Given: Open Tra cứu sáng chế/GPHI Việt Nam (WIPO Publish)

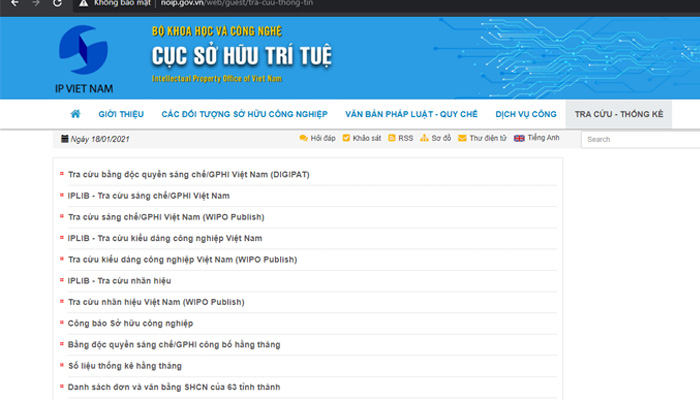Looking at the screenshot, I should click(x=166, y=217).
